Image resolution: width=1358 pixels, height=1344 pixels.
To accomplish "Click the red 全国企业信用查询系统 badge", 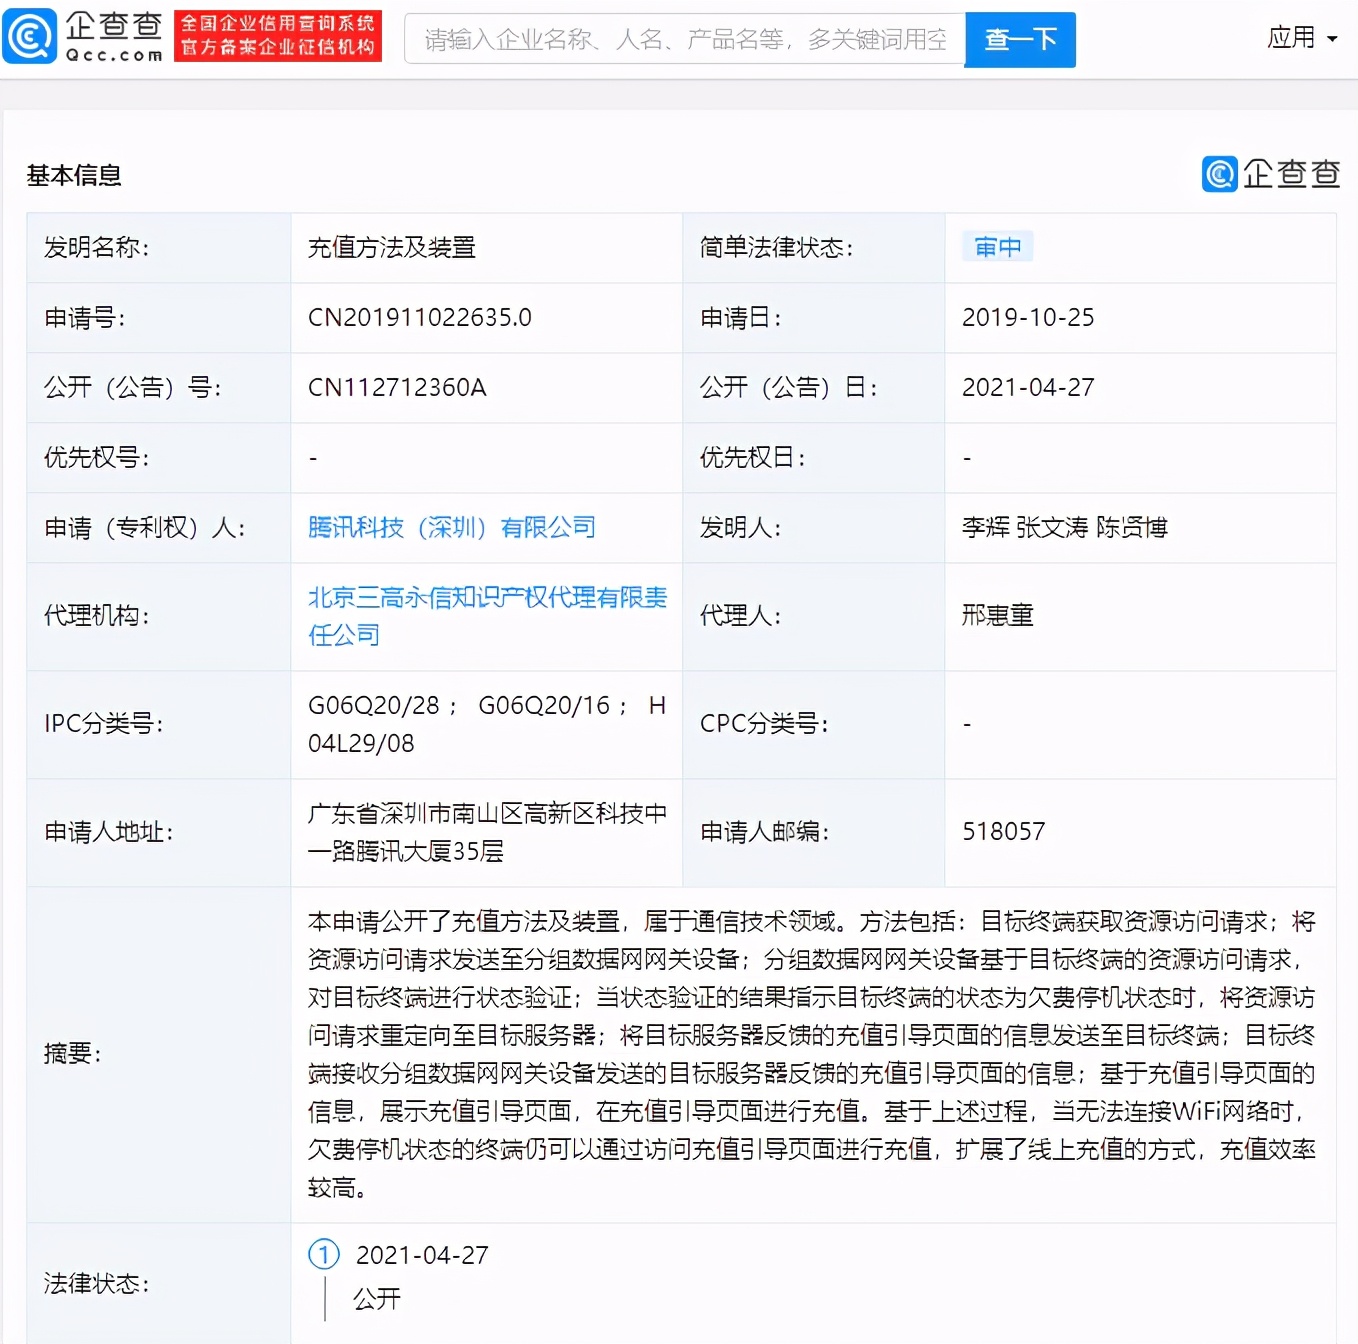I will 278,36.
